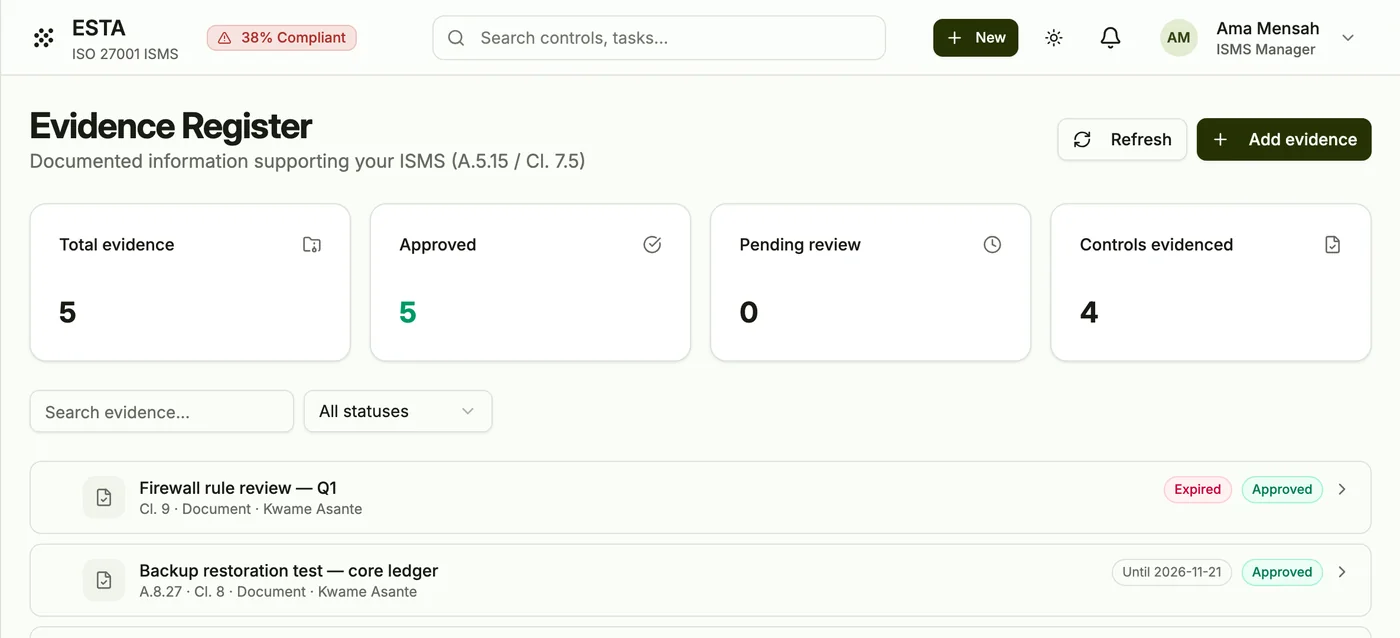Open the 38% Compliant status badge
The height and width of the screenshot is (638, 1400).
[282, 38]
